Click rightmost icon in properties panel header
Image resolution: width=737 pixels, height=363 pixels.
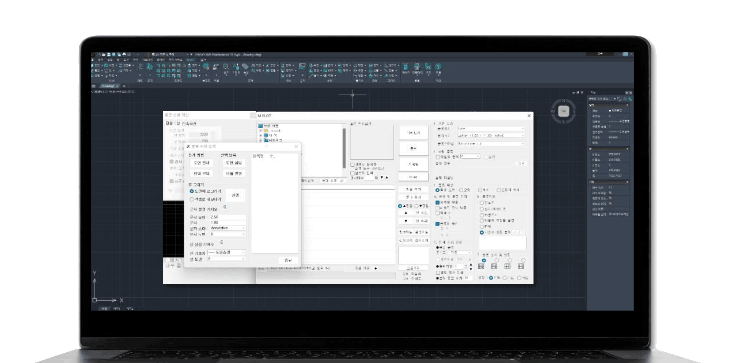pos(630,99)
